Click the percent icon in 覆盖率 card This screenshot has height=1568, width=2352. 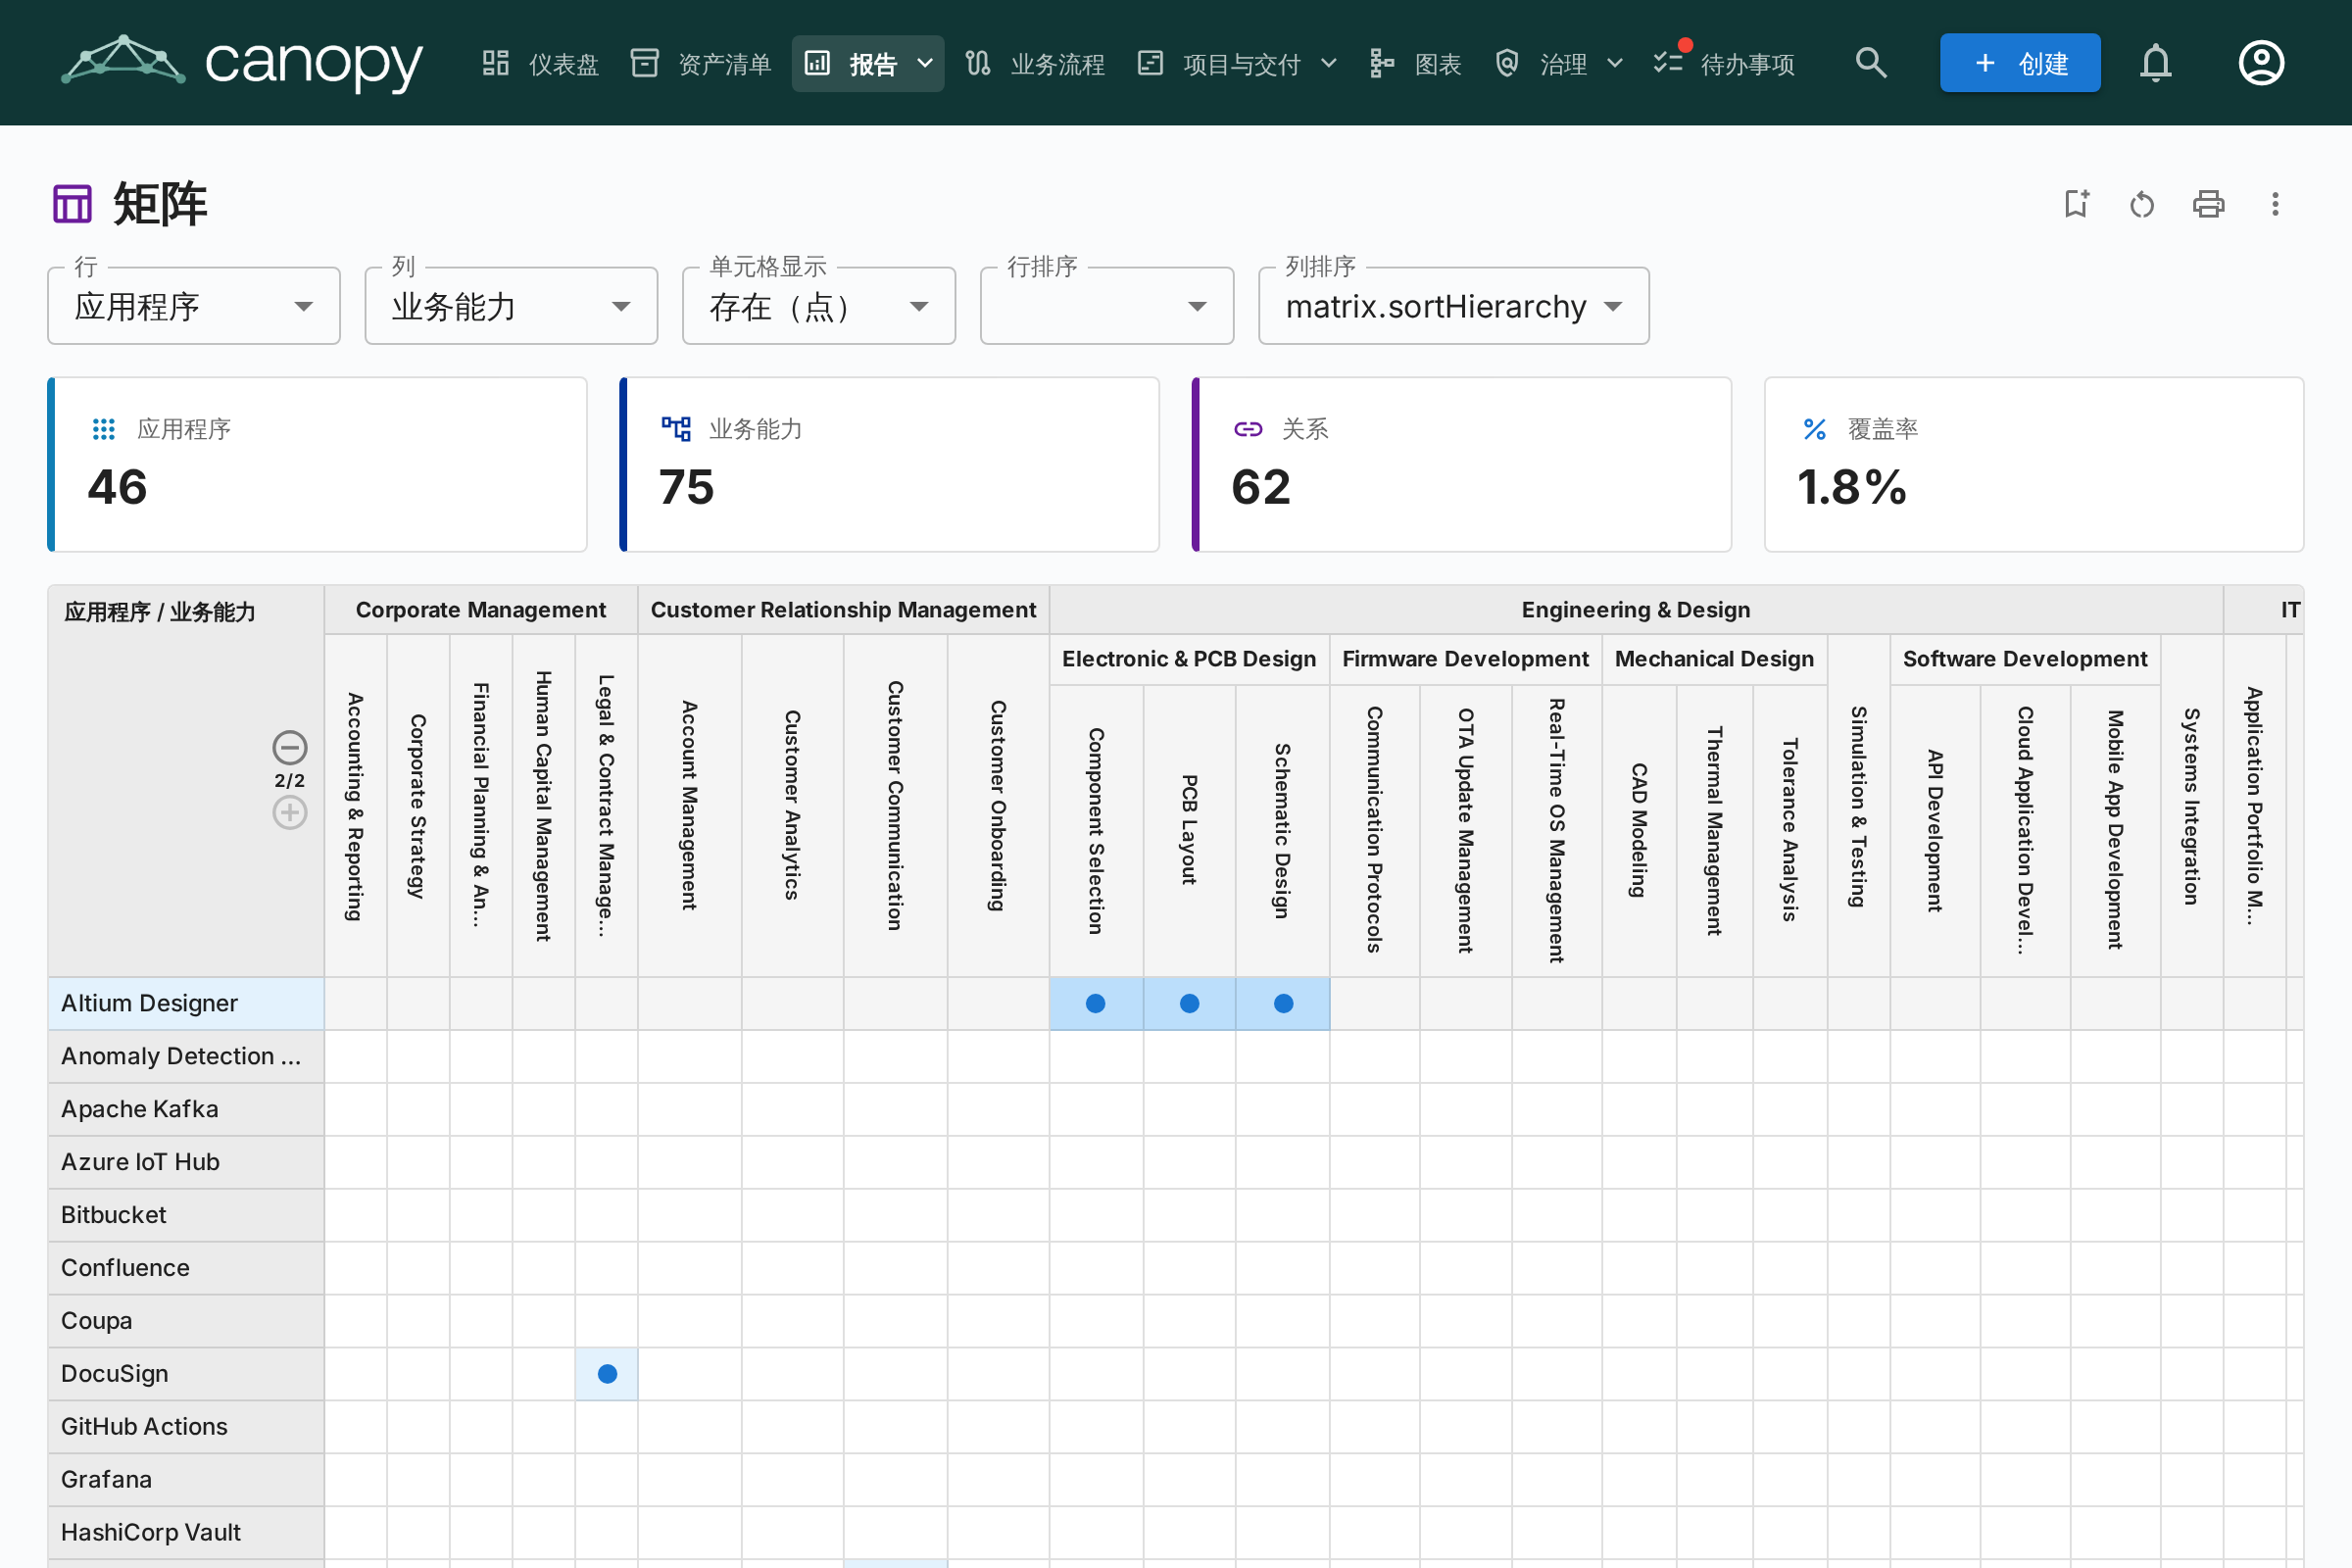tap(1814, 429)
